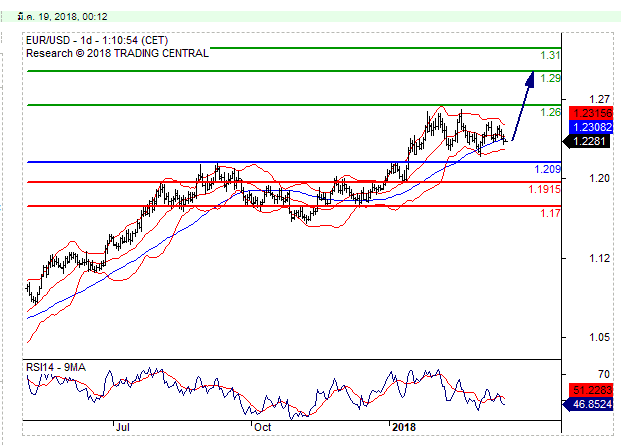This screenshot has height=447, width=621.
Task: Click the 1.20 price axis value
Action: pos(599,179)
